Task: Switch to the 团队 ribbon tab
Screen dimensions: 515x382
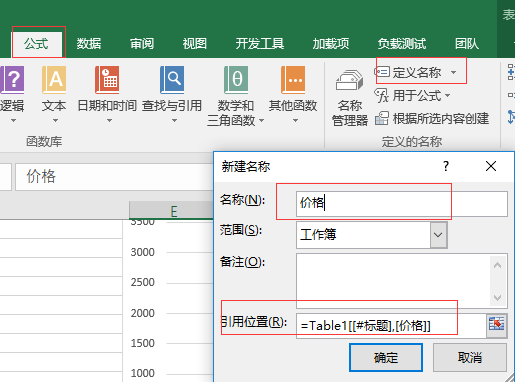Action: (x=467, y=44)
